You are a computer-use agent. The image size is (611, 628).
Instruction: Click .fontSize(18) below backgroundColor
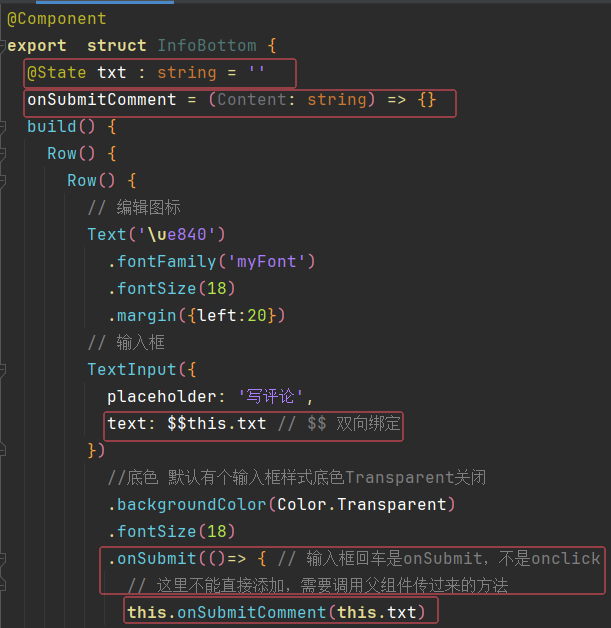tap(172, 532)
